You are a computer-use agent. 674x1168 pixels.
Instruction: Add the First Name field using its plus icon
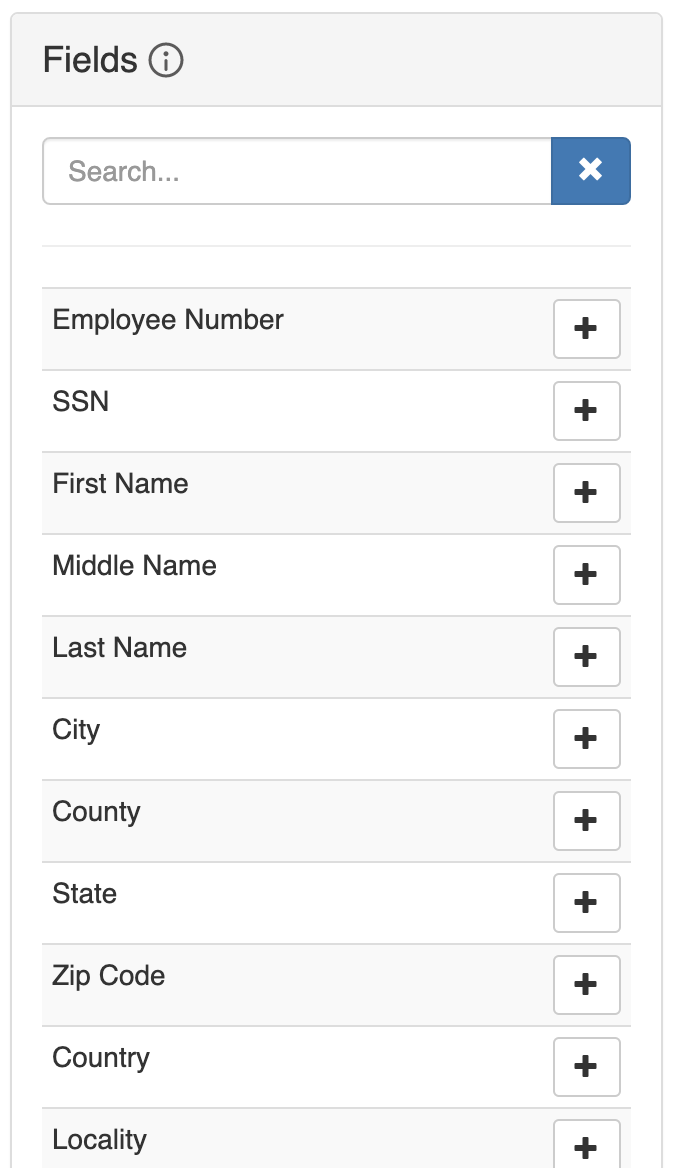click(586, 493)
